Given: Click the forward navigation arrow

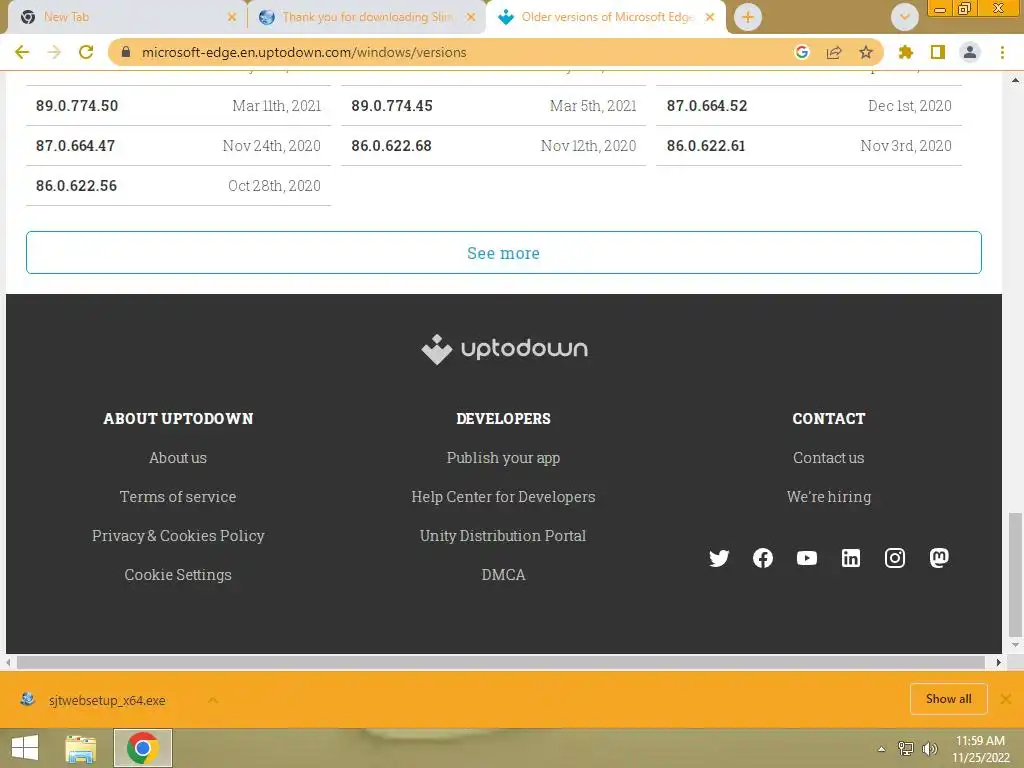Looking at the screenshot, I should point(54,52).
